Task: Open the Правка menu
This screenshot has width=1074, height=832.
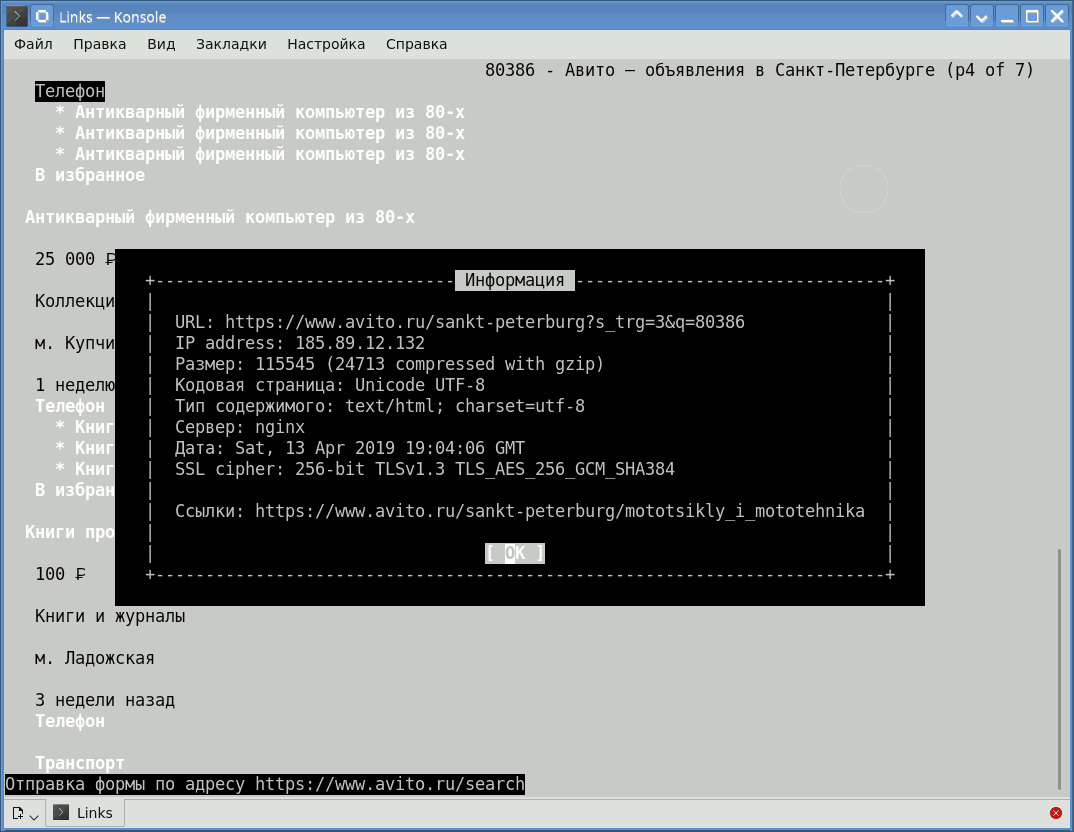Action: [100, 44]
